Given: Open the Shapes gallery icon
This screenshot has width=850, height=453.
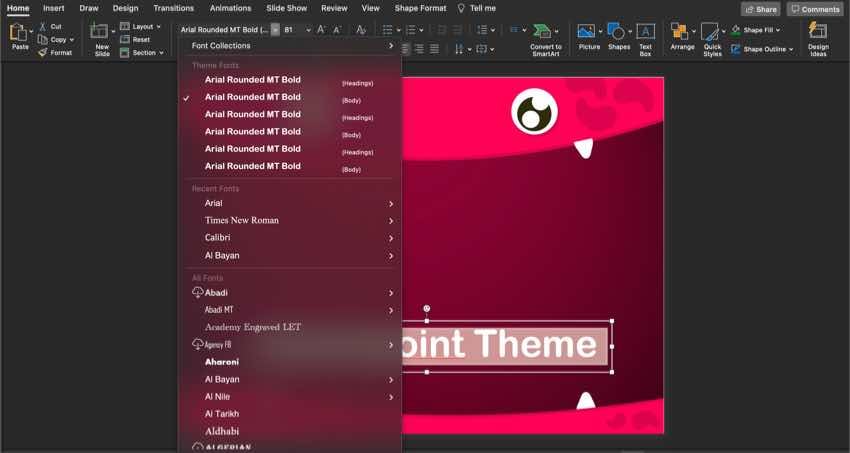Looking at the screenshot, I should [x=617, y=33].
